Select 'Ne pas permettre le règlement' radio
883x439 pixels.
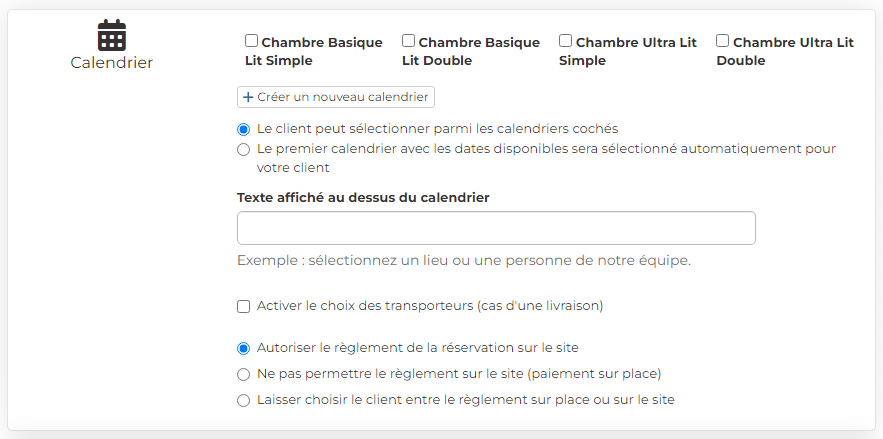point(243,374)
